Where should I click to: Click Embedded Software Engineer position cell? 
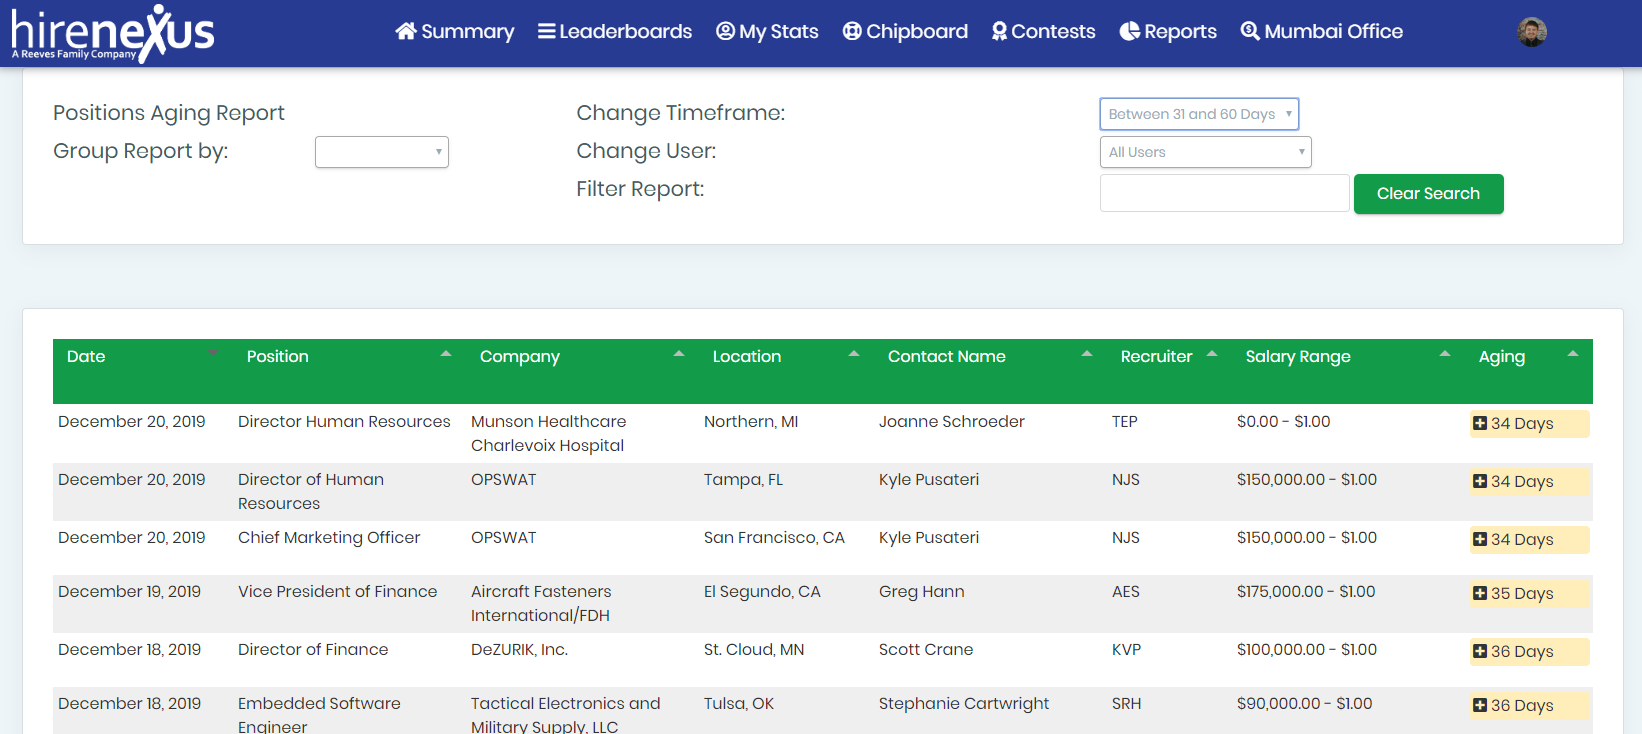(319, 715)
